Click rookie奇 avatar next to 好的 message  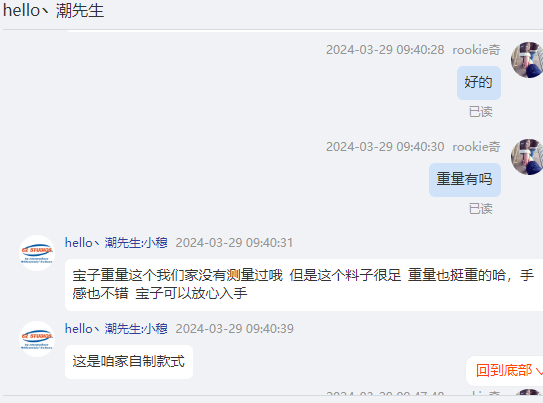(x=527, y=60)
